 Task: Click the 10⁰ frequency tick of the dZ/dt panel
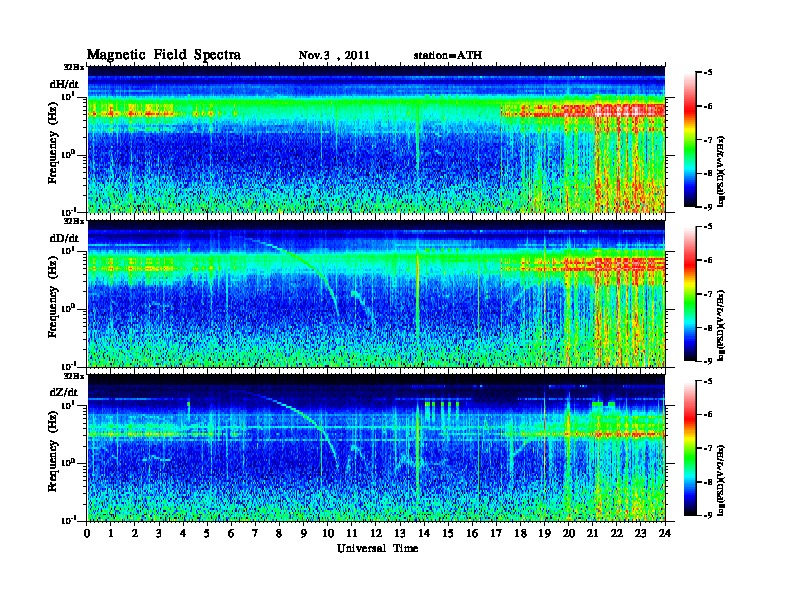coord(69,463)
